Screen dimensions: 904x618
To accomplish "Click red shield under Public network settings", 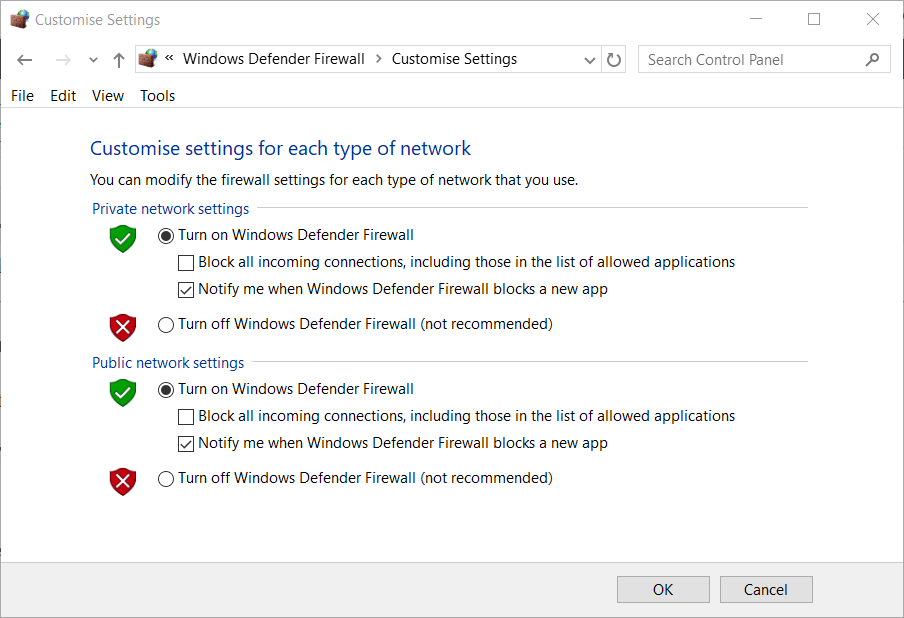I will coord(122,481).
